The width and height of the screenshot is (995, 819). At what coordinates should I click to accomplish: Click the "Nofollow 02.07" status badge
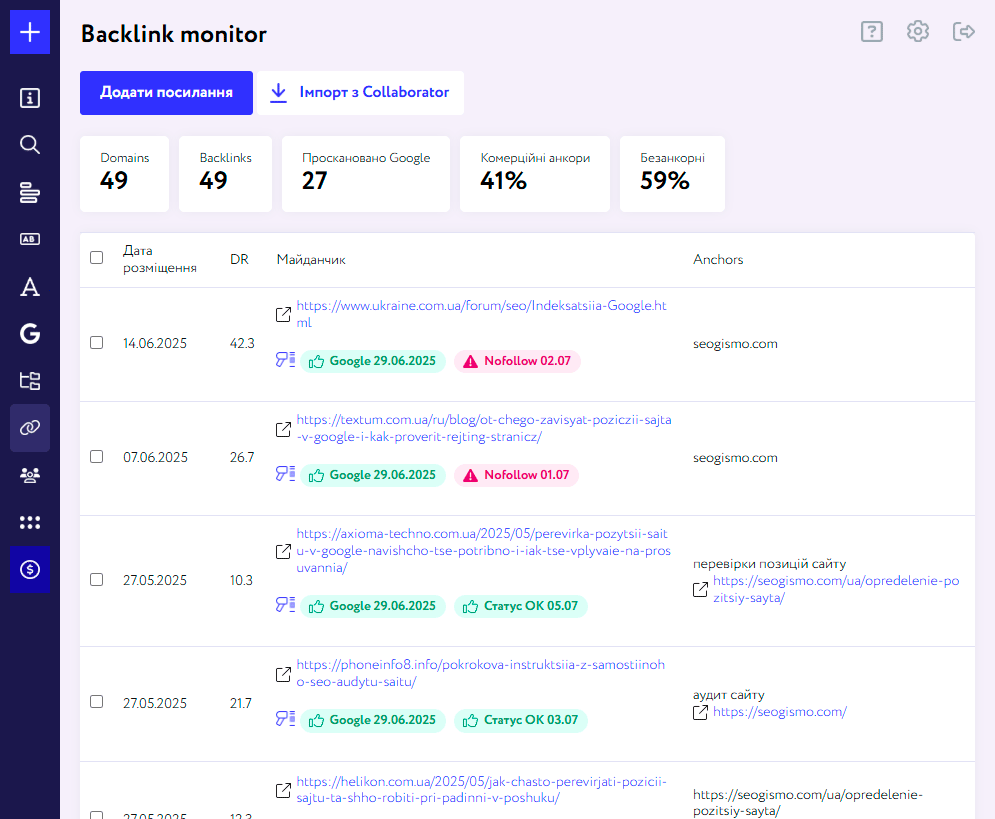coord(517,360)
